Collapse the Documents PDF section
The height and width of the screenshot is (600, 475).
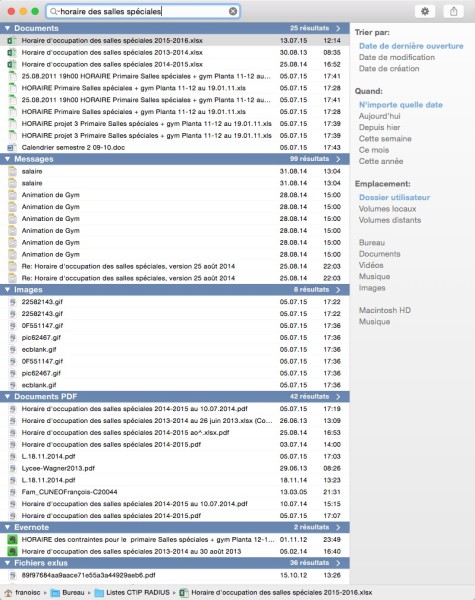pos(7,397)
